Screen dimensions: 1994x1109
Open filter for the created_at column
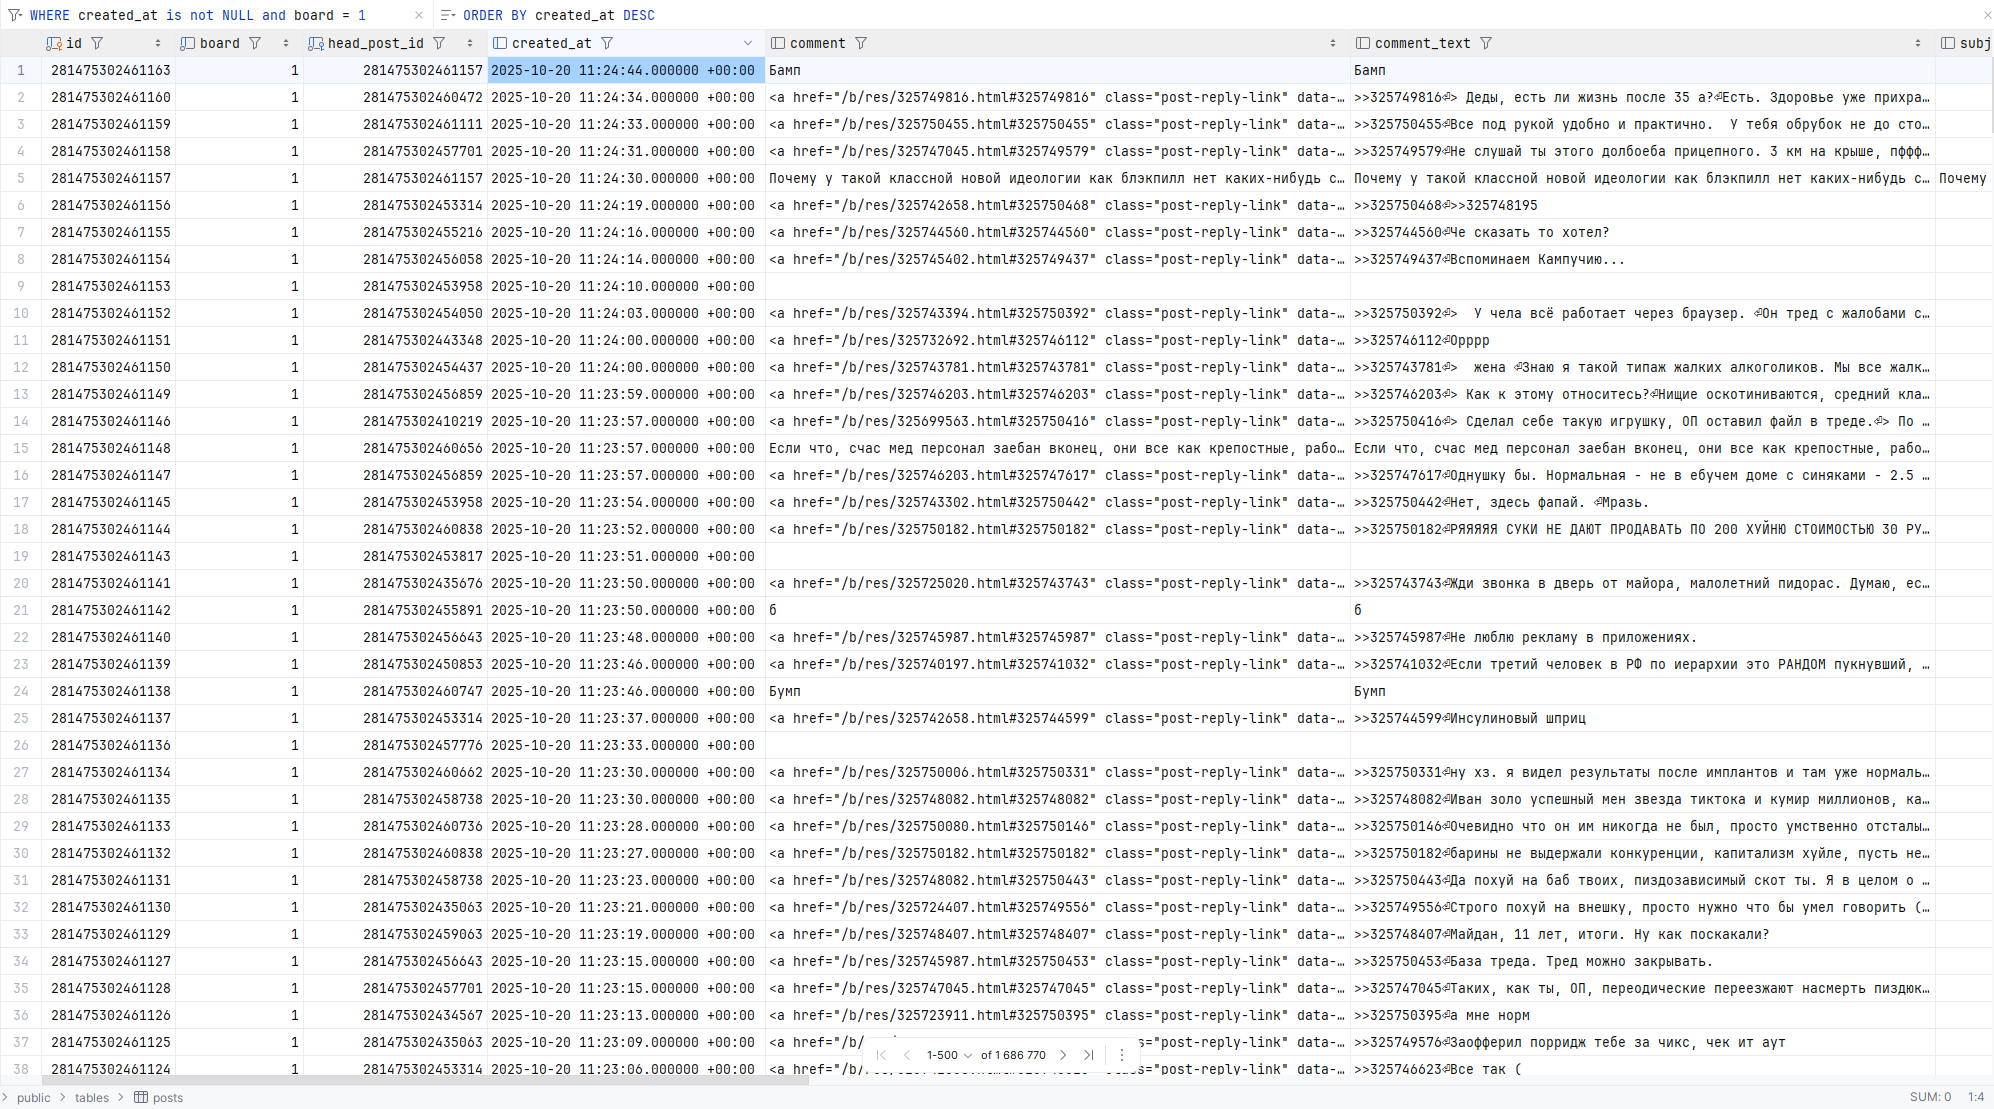(607, 43)
